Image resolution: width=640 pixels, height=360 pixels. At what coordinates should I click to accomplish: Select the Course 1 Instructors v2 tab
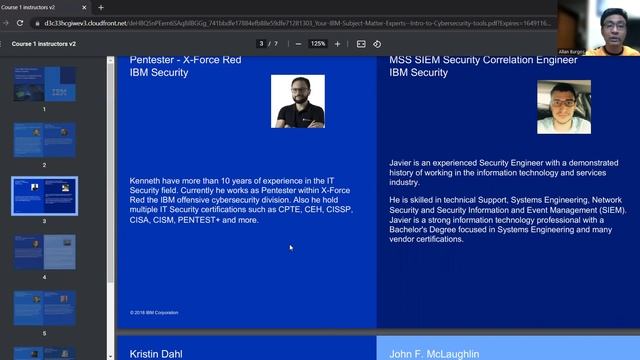point(44,7)
